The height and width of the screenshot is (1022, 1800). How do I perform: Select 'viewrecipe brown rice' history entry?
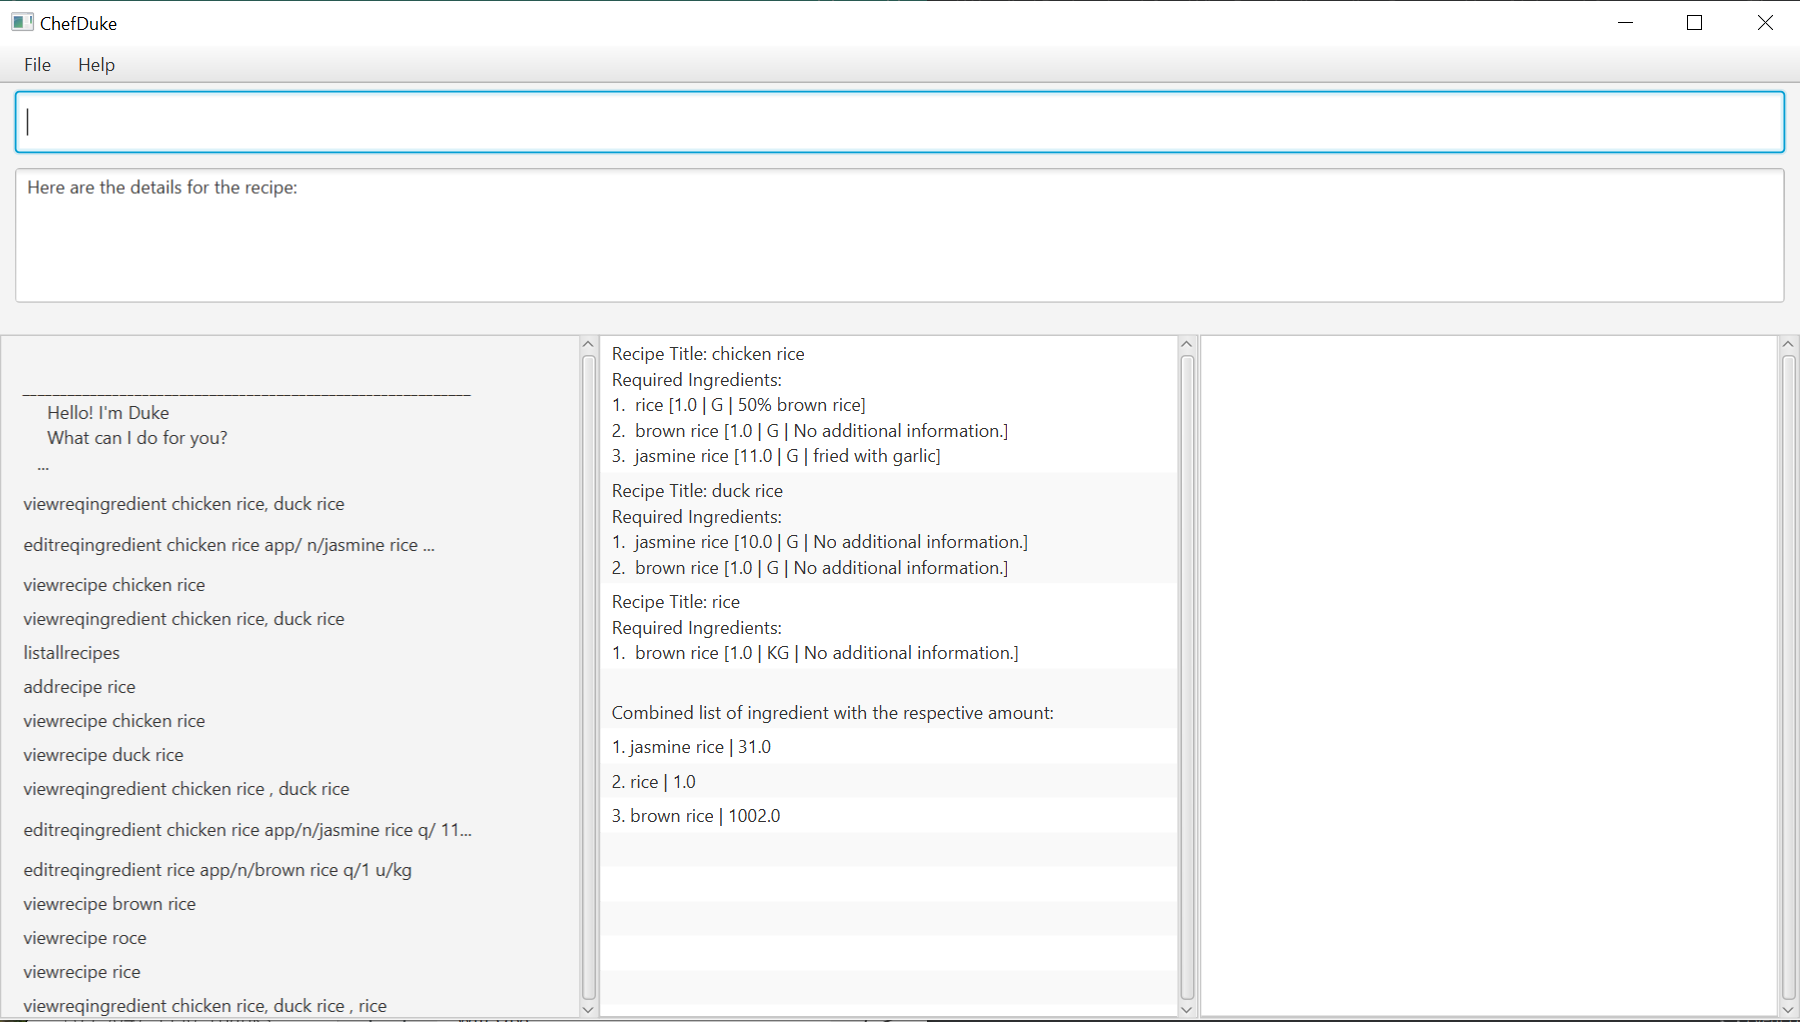[110, 904]
